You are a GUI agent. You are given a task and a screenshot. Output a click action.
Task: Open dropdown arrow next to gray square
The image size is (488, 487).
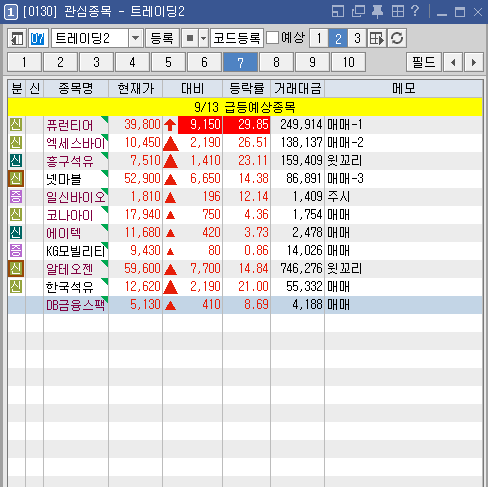coord(203,38)
